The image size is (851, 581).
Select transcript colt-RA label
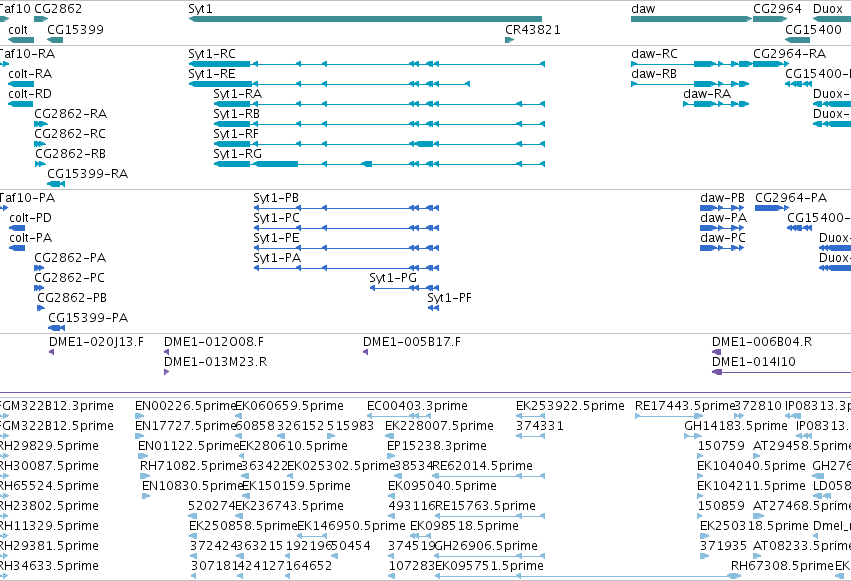click(x=30, y=74)
